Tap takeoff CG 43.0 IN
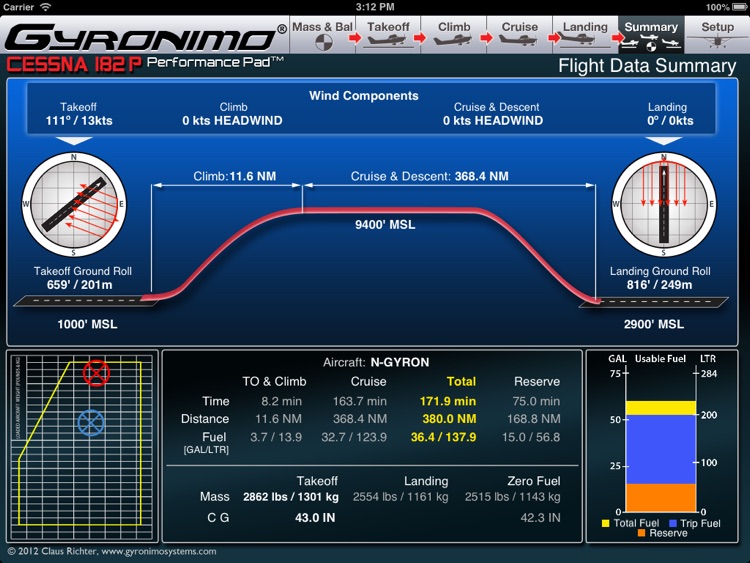 pyautogui.click(x=315, y=518)
